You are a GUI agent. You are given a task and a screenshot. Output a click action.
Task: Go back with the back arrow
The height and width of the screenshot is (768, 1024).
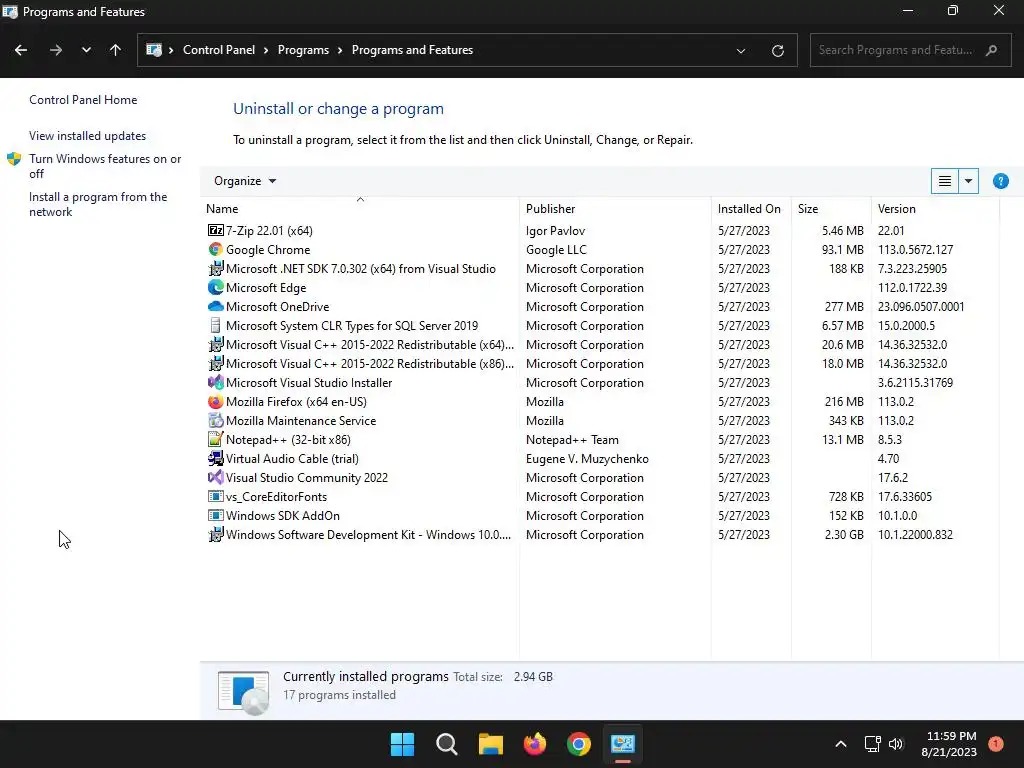pyautogui.click(x=21, y=50)
